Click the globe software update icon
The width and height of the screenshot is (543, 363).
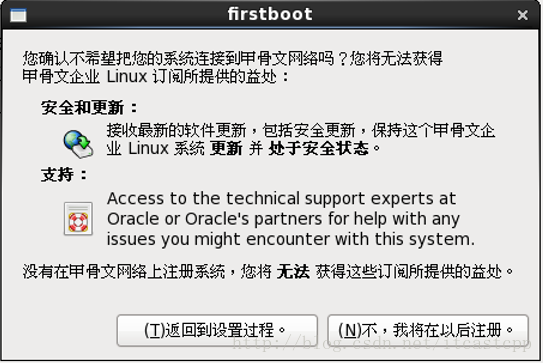[78, 144]
